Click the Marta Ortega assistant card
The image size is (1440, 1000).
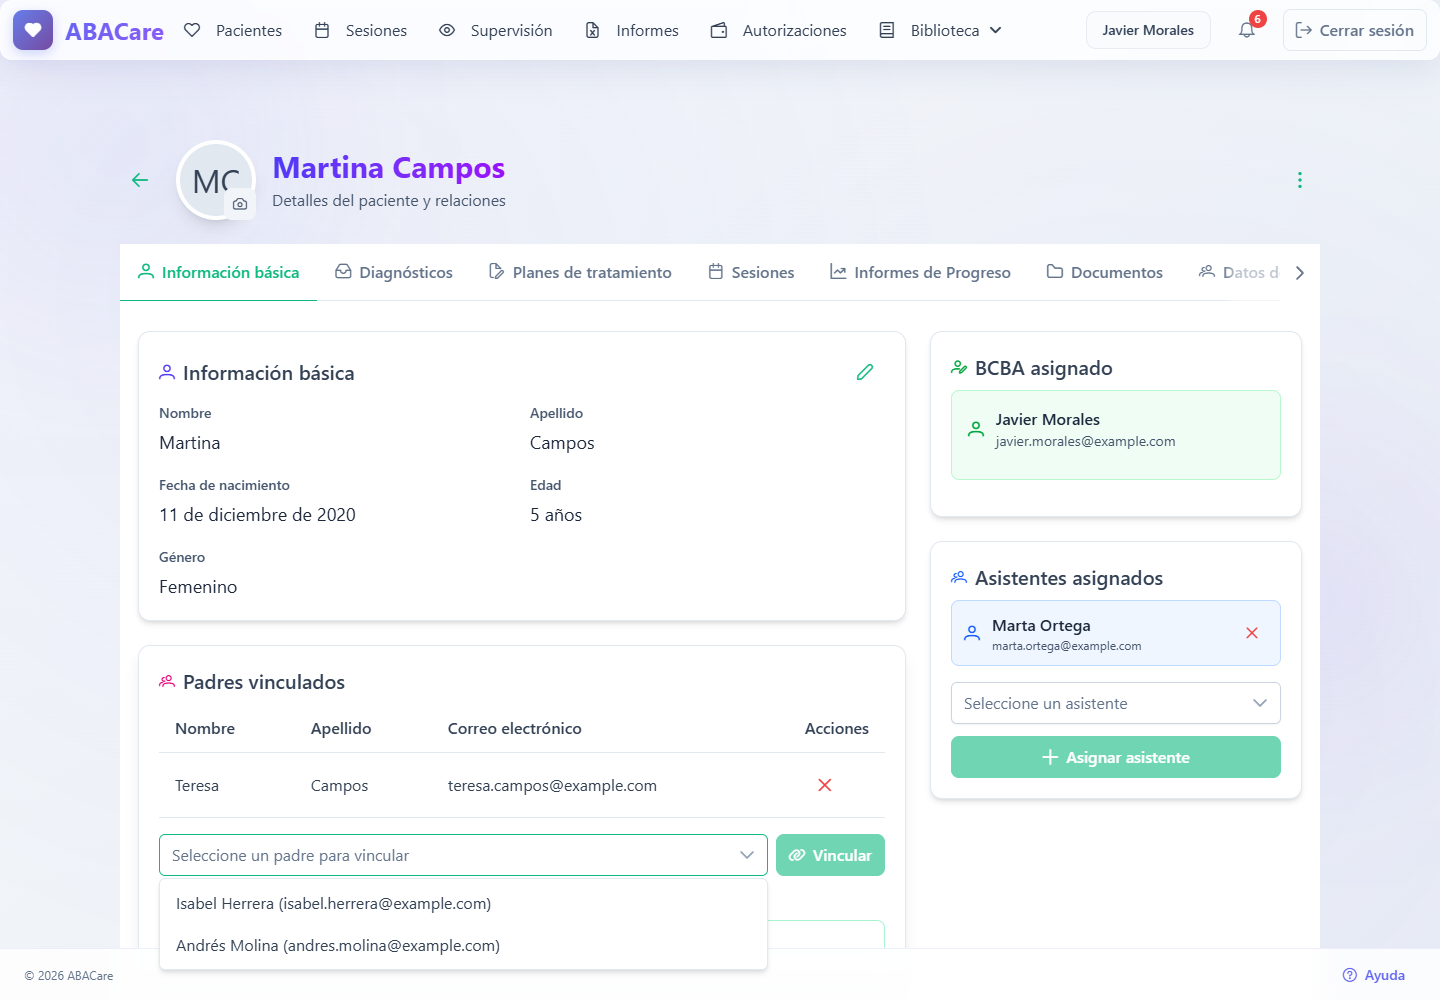pos(1116,633)
